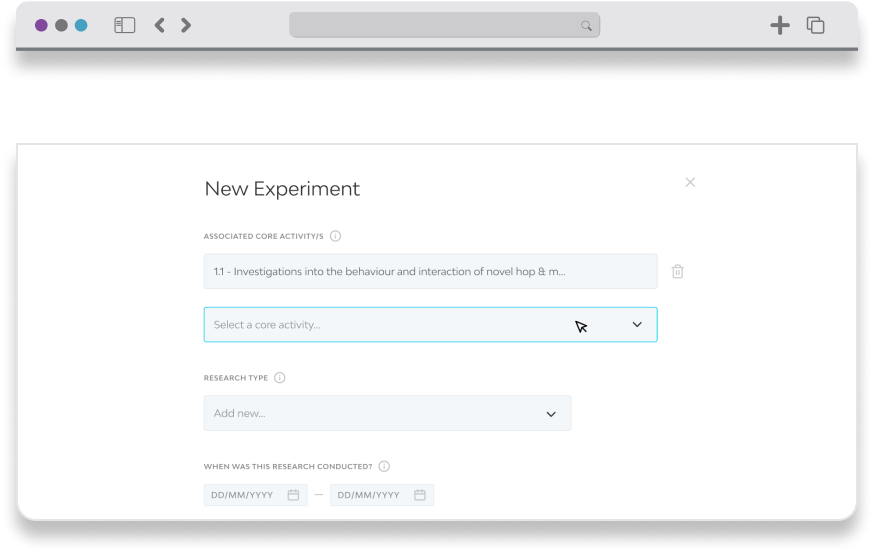The width and height of the screenshot is (874, 552).
Task: Show all tabs overview icon
Action: [815, 25]
